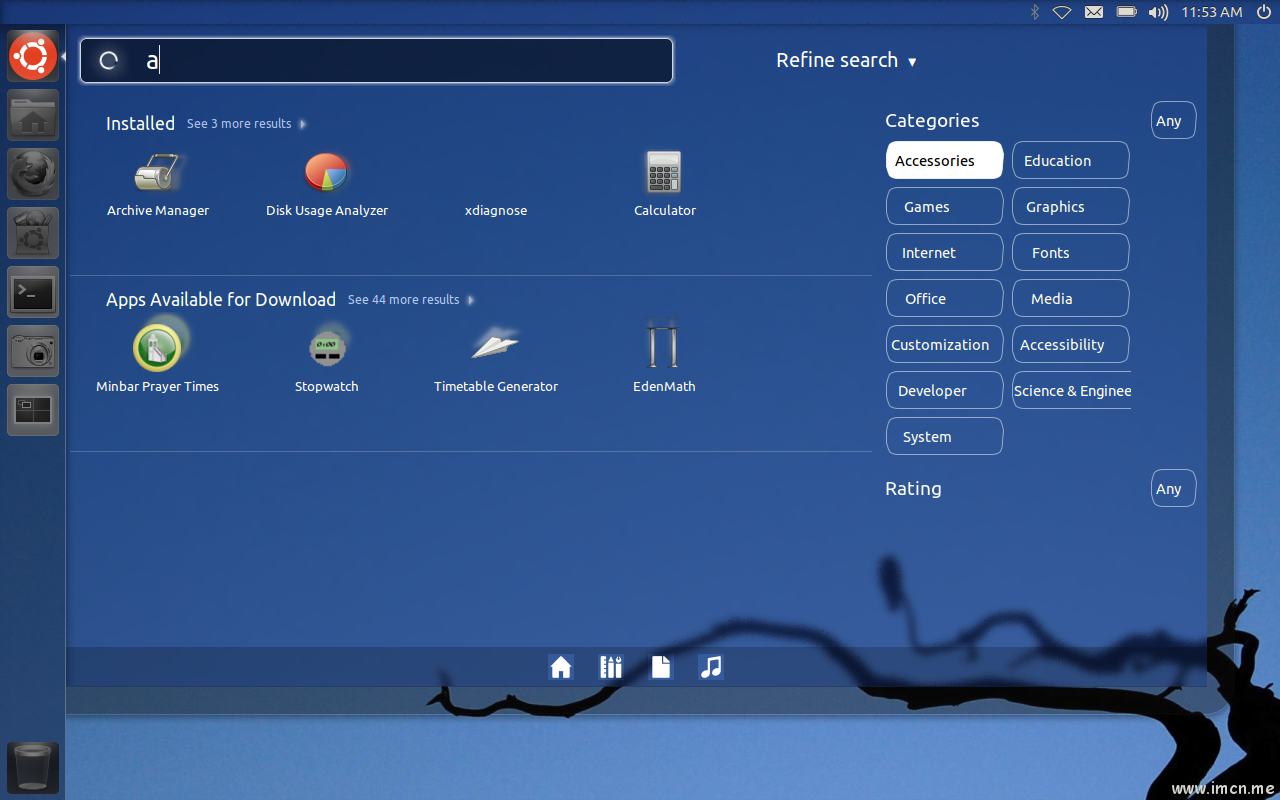Choose the EdenMath app icon
This screenshot has width=1280, height=800.
click(x=663, y=349)
